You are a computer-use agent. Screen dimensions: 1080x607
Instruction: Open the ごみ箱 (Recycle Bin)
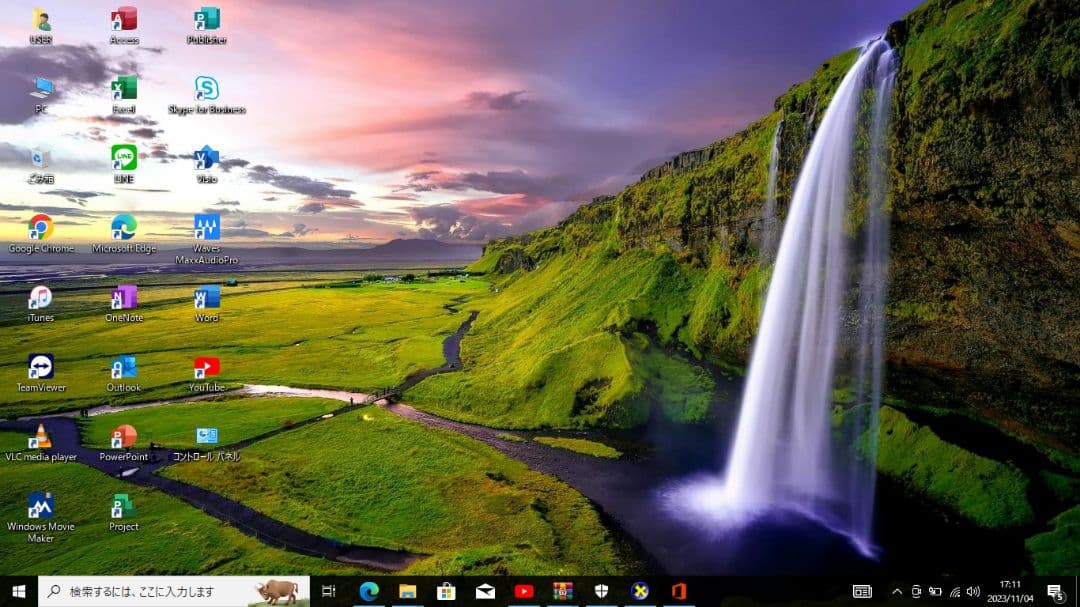[40, 157]
